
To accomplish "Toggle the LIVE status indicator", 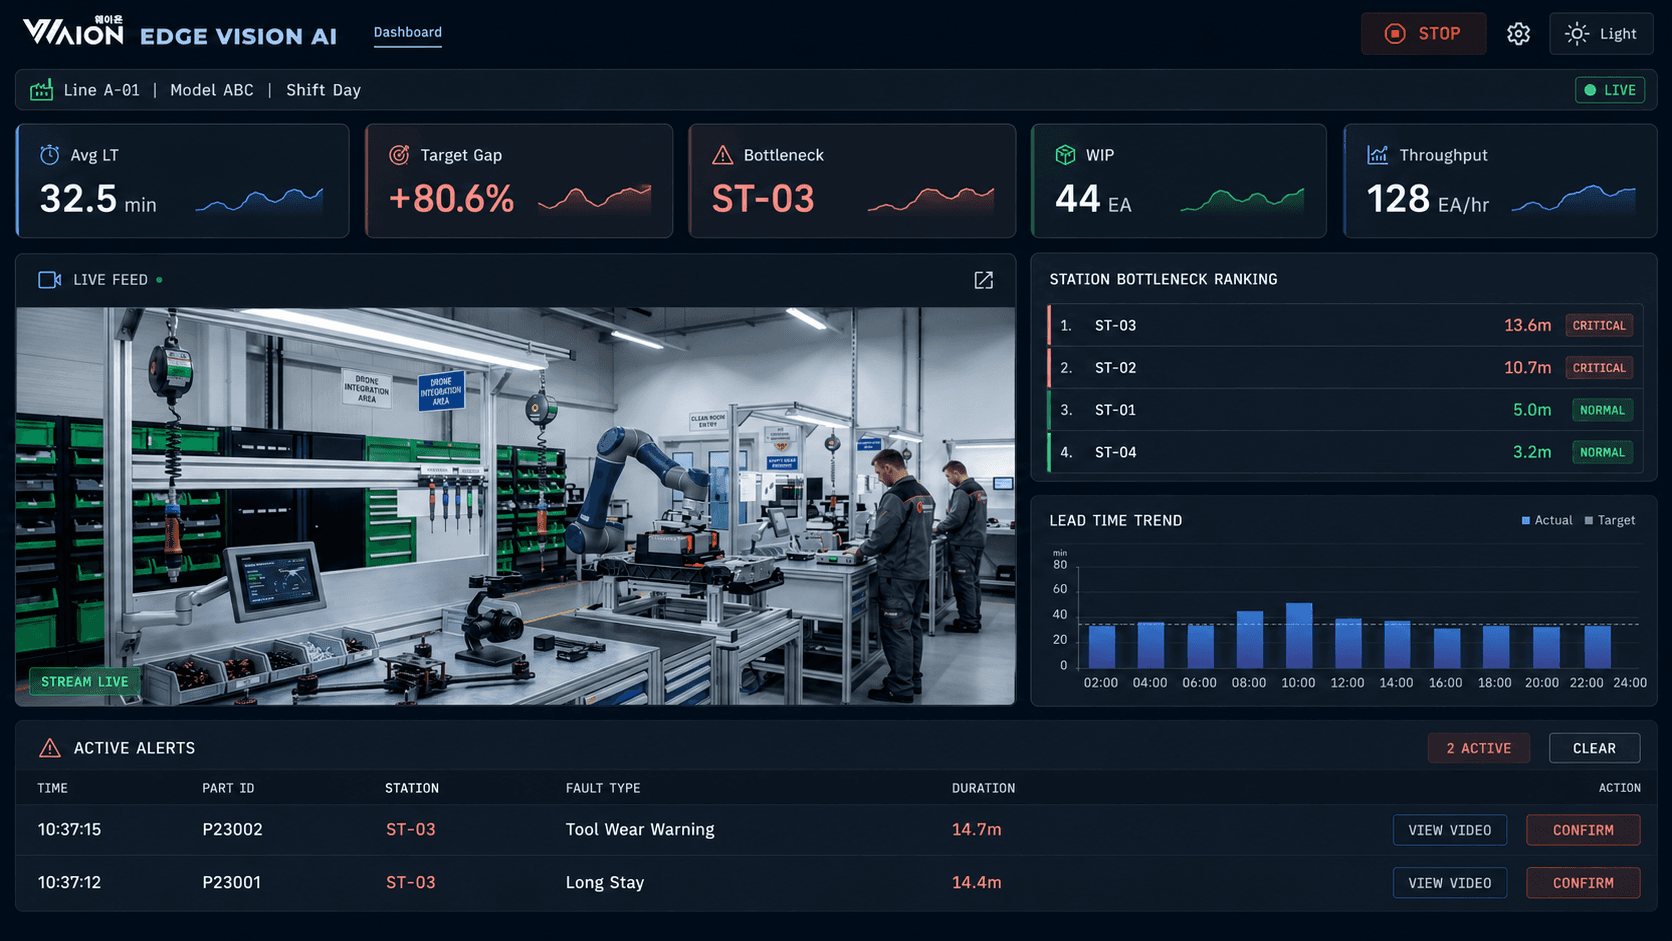I will point(1610,90).
